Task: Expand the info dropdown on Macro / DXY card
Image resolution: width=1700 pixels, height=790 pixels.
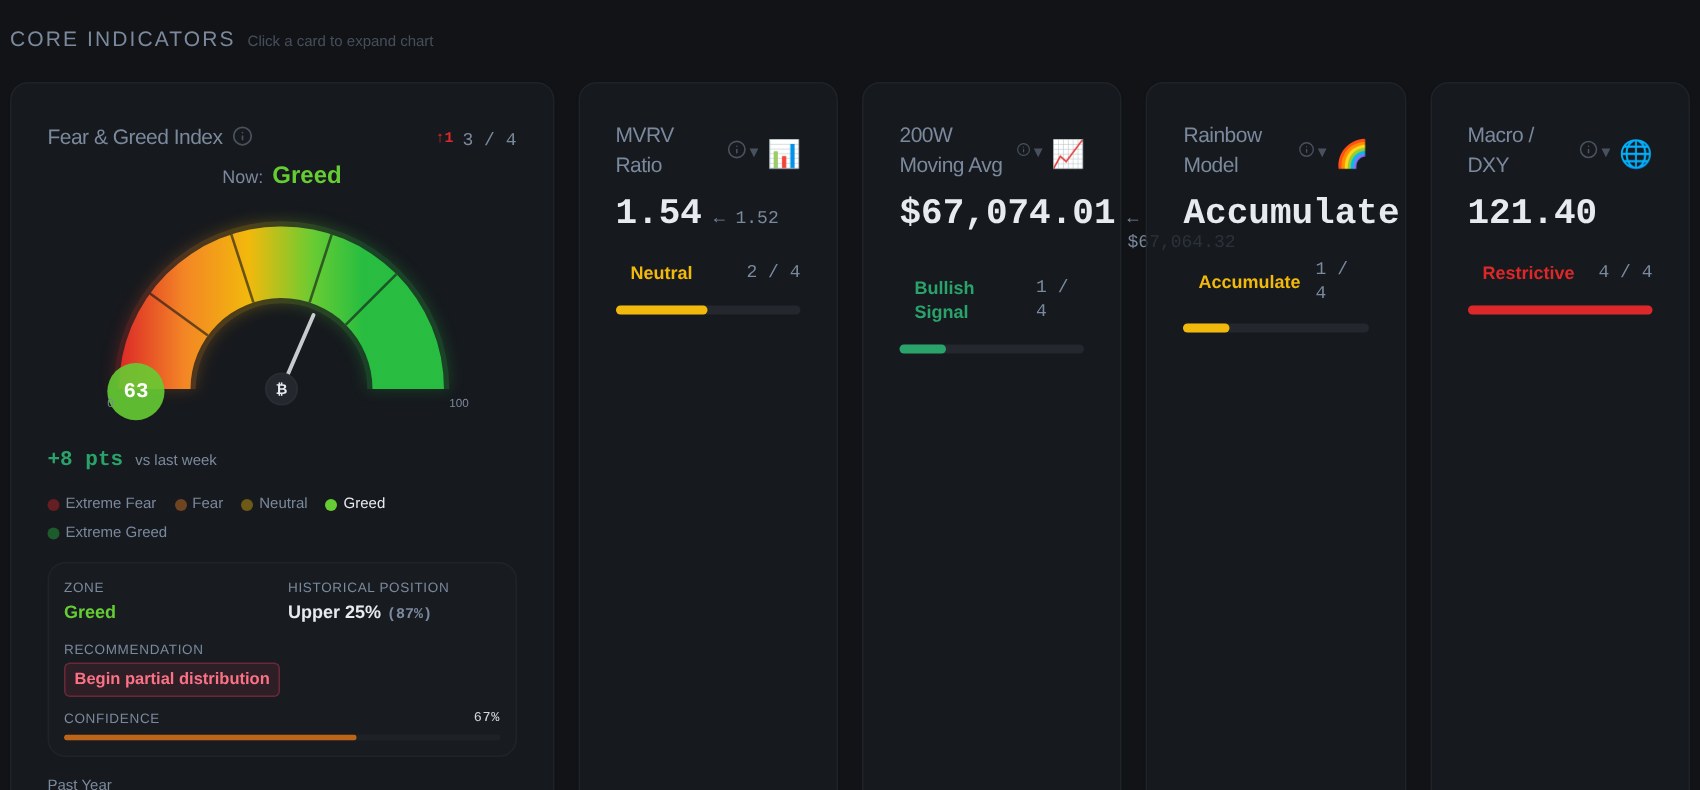Action: 1595,151
